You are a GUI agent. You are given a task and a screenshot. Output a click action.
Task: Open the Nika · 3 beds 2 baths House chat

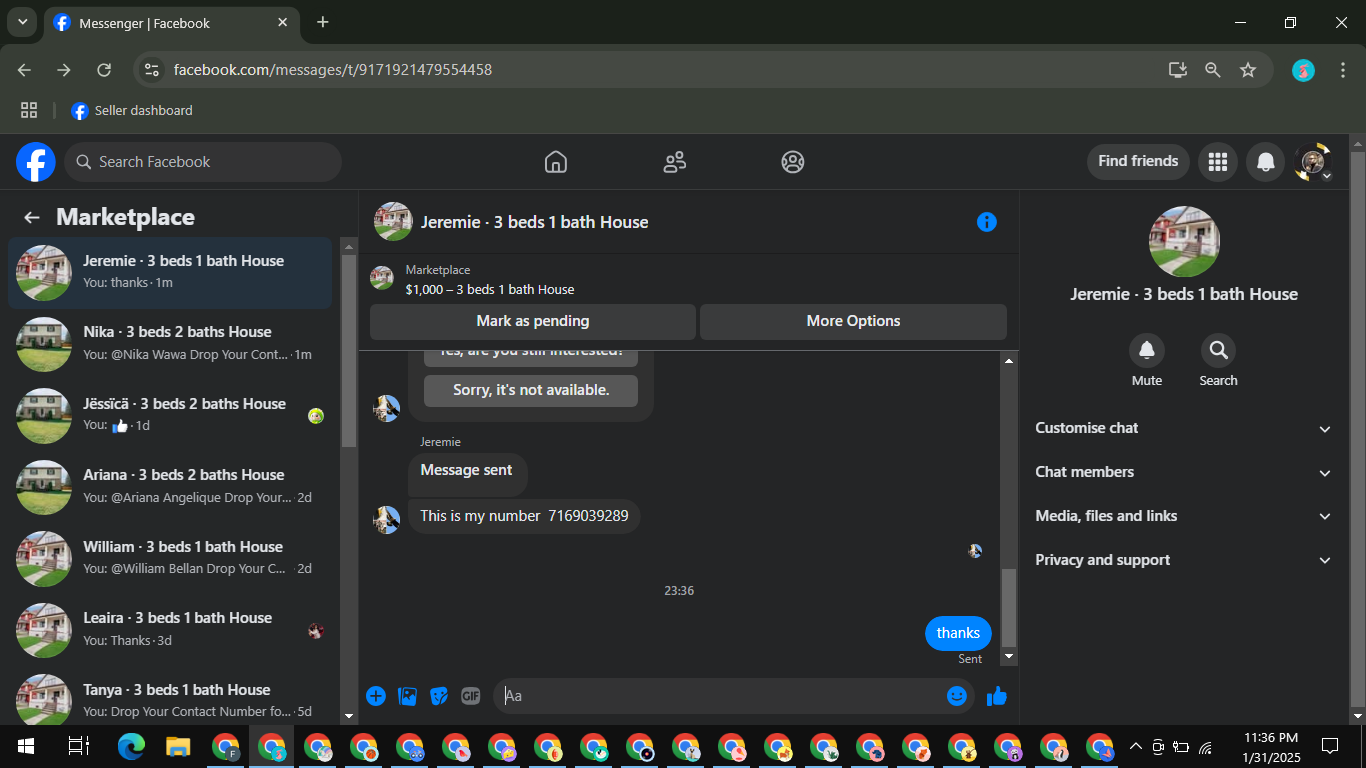pos(170,344)
